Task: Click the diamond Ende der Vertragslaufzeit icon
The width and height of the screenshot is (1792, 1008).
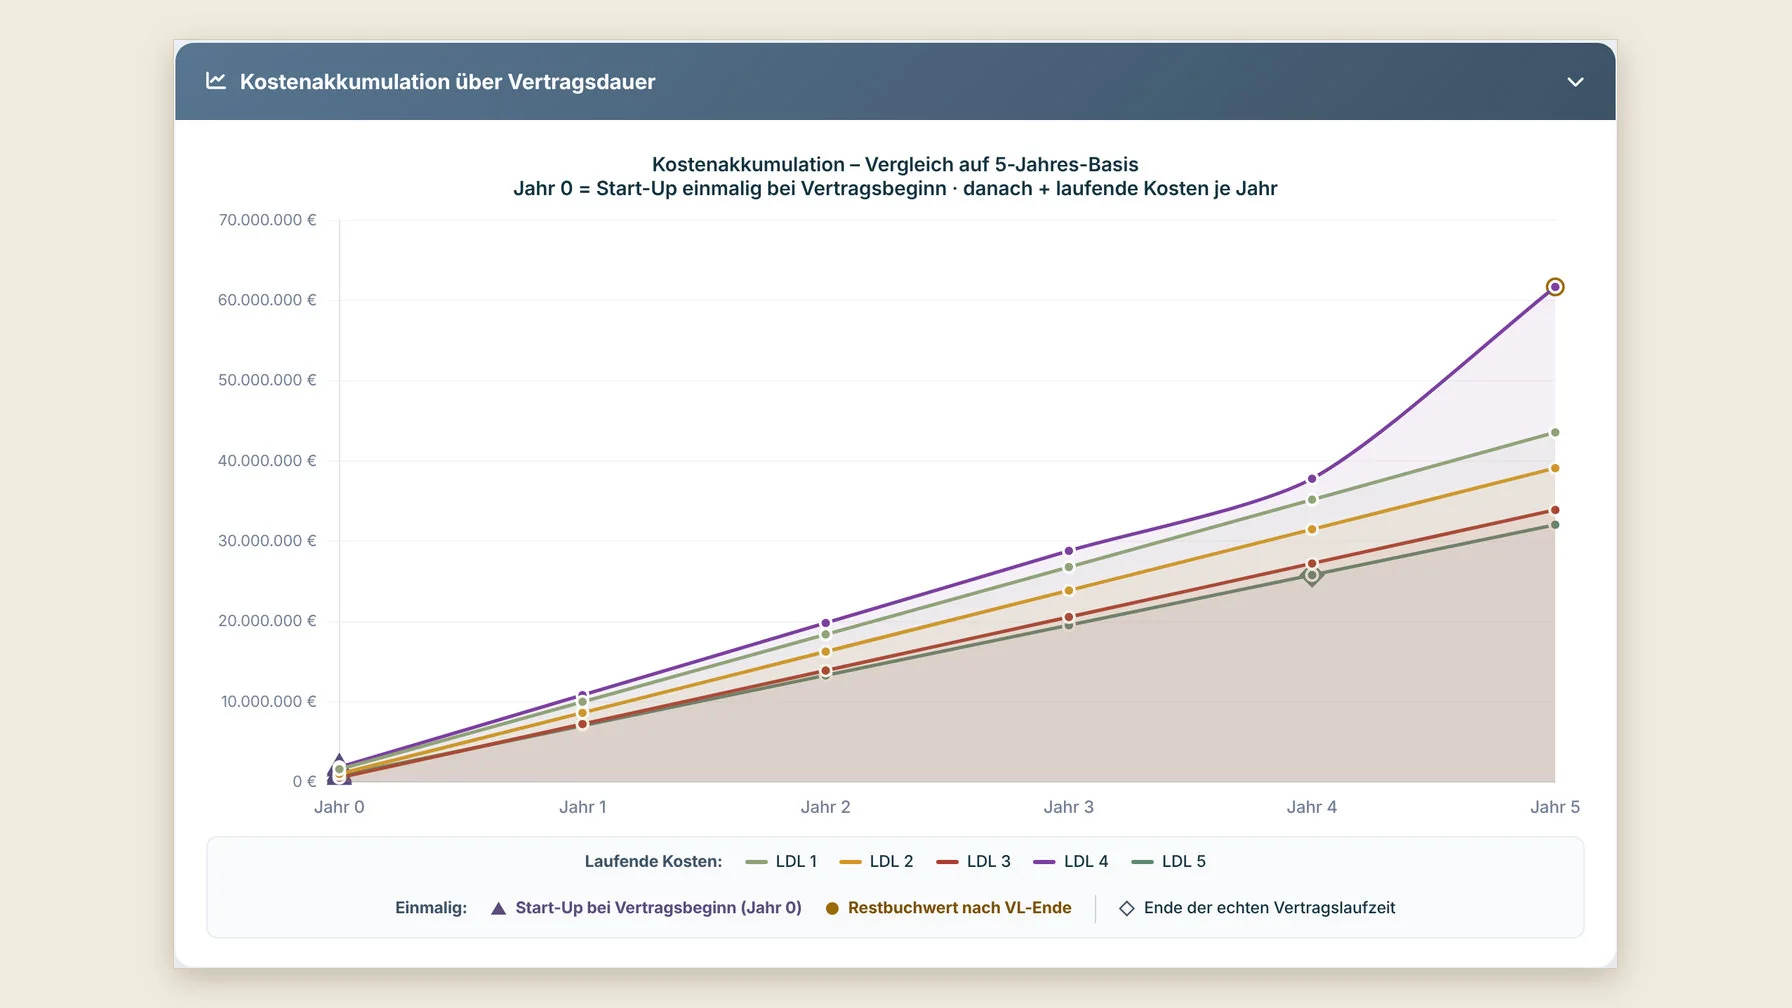Action: point(1126,908)
